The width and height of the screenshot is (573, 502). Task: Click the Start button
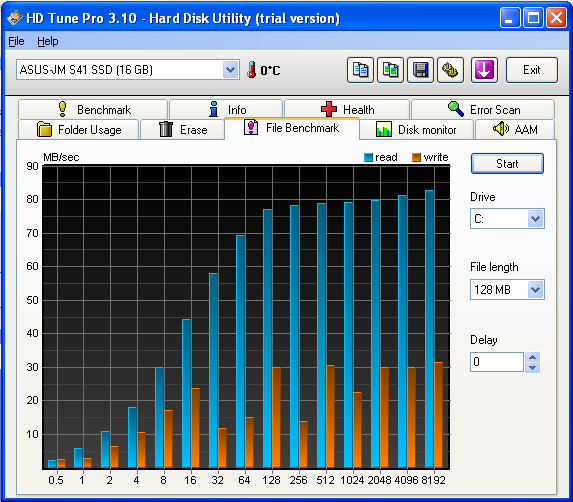point(507,163)
